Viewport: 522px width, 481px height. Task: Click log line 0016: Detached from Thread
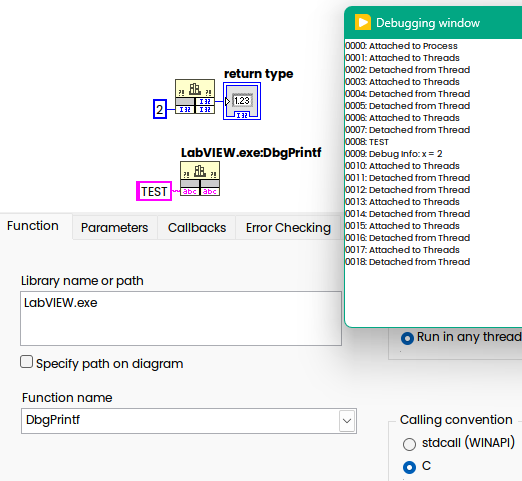pos(408,238)
